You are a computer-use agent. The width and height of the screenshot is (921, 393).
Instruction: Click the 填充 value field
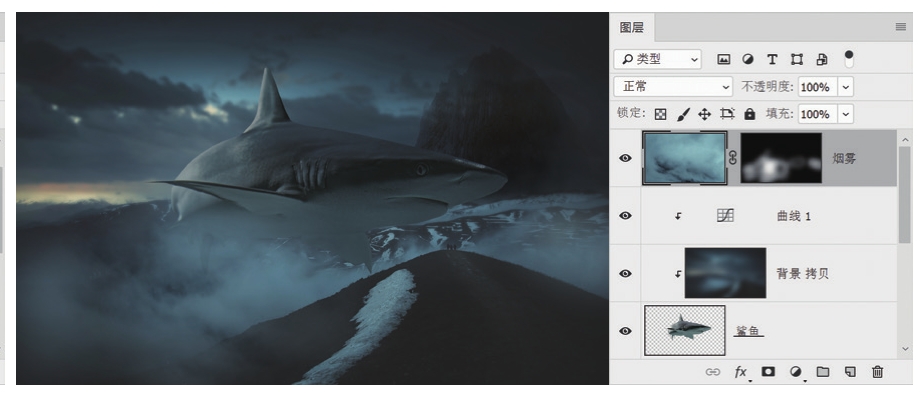818,114
